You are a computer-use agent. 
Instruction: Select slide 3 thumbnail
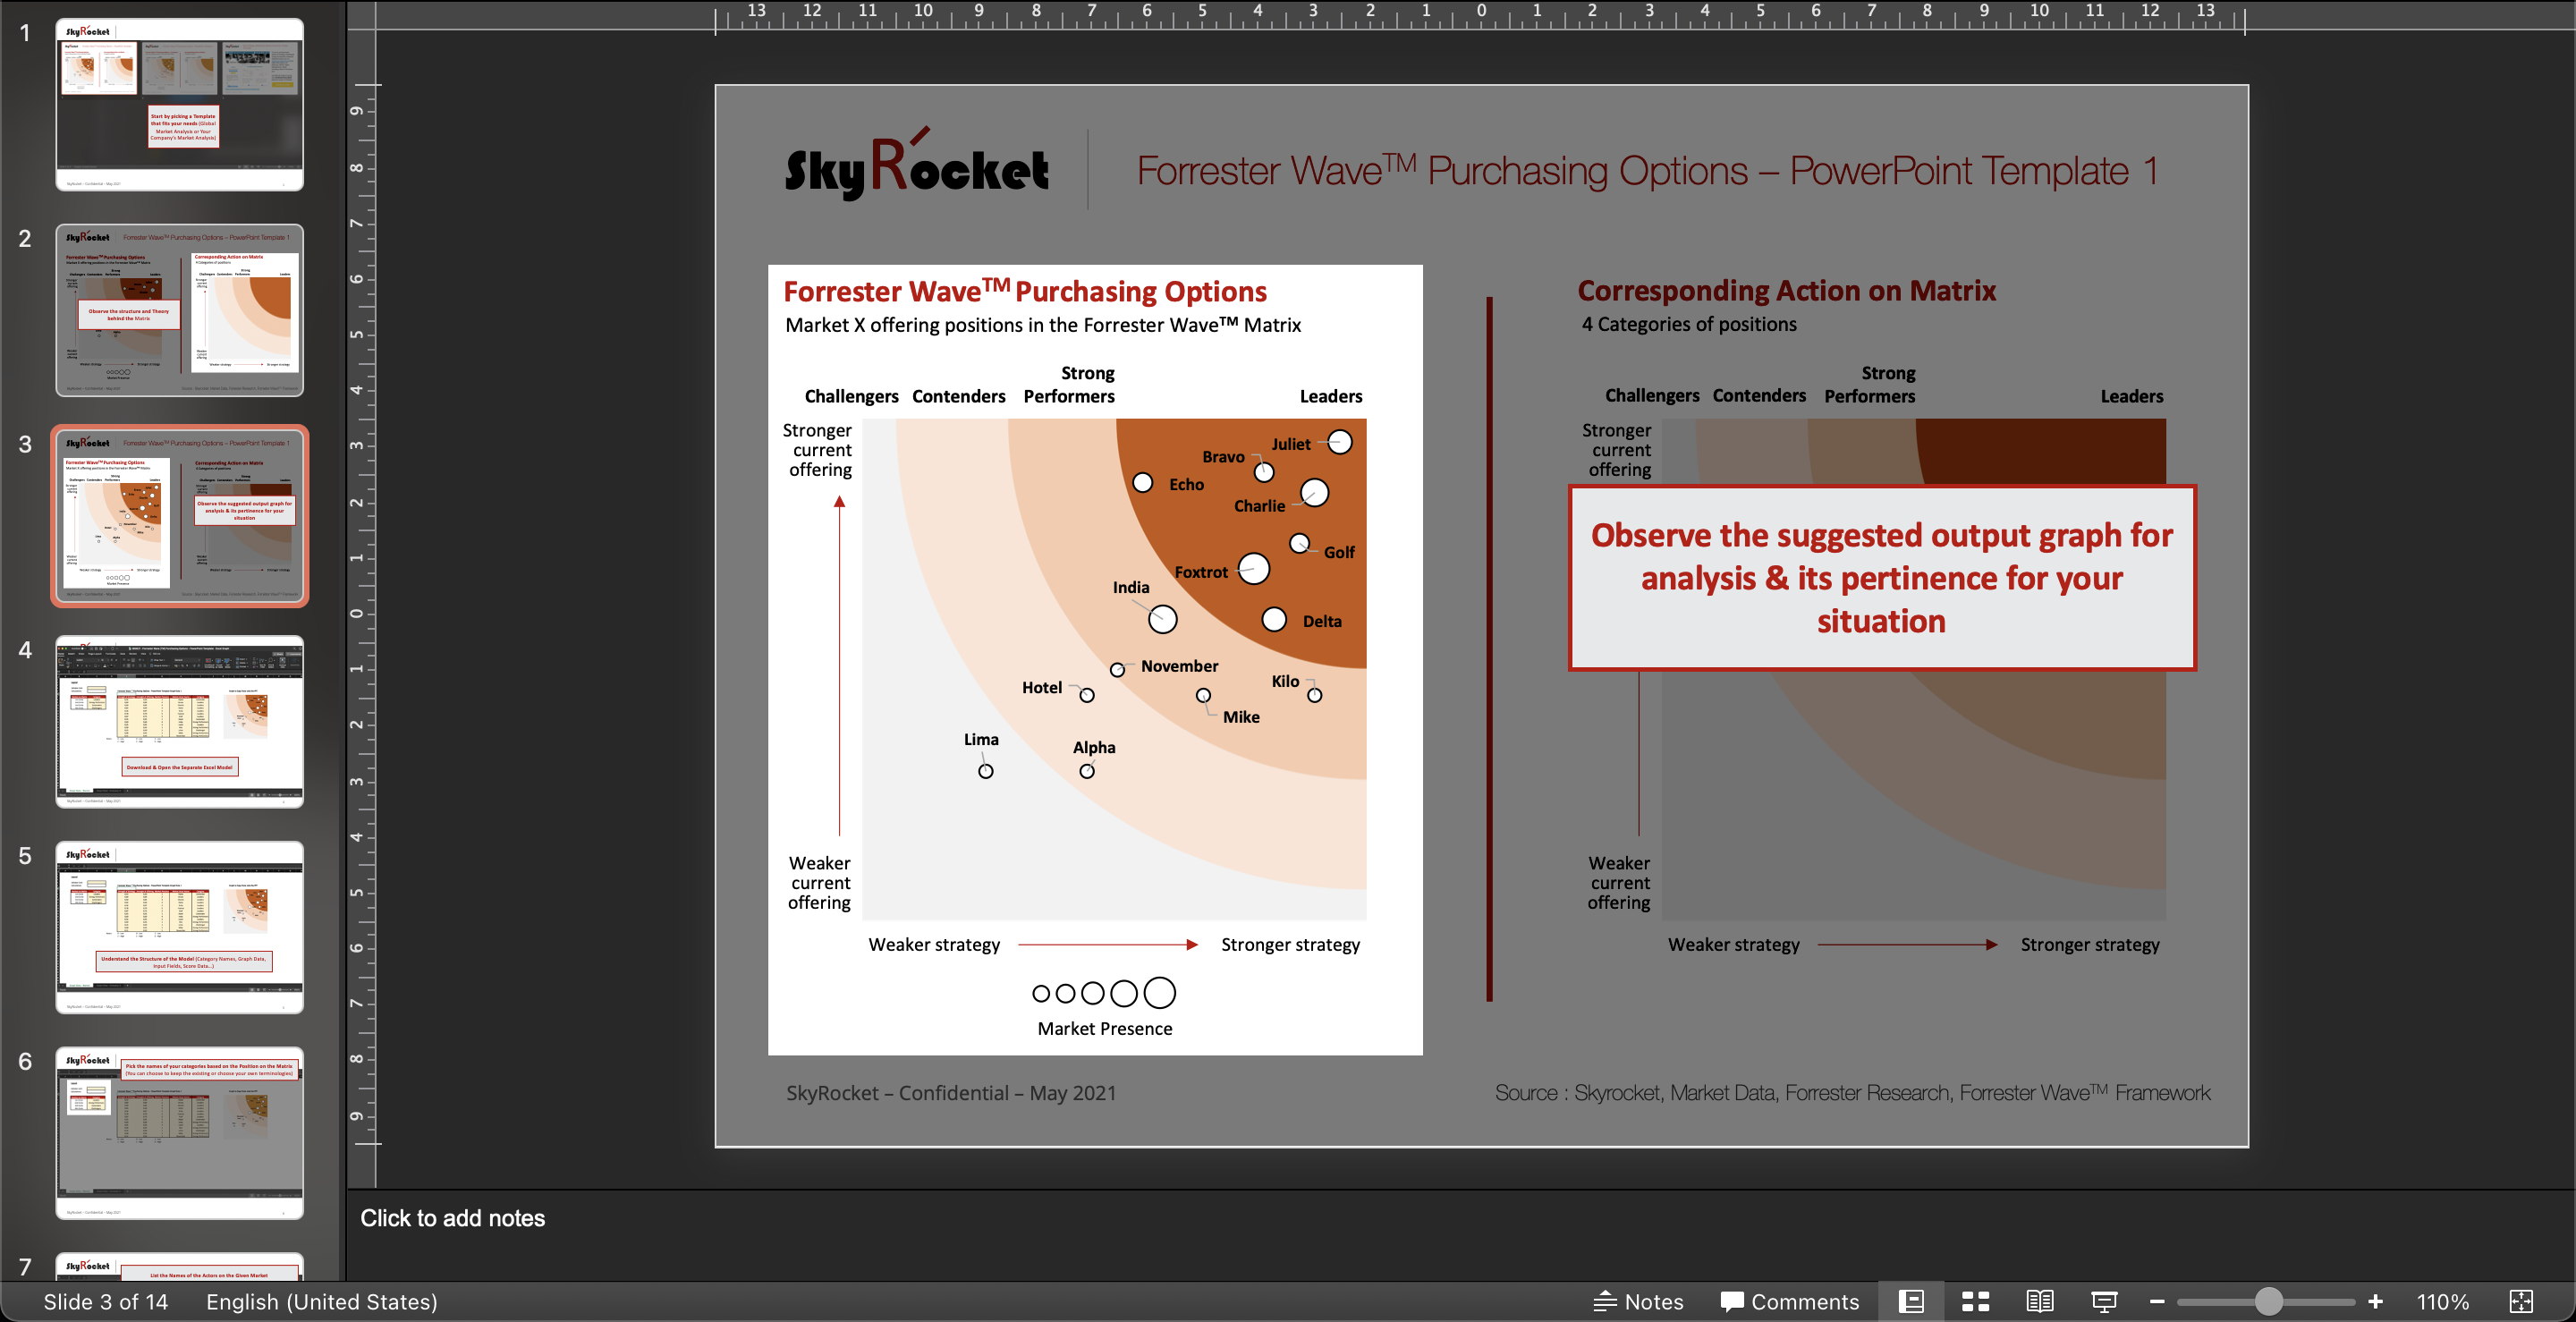tap(180, 516)
